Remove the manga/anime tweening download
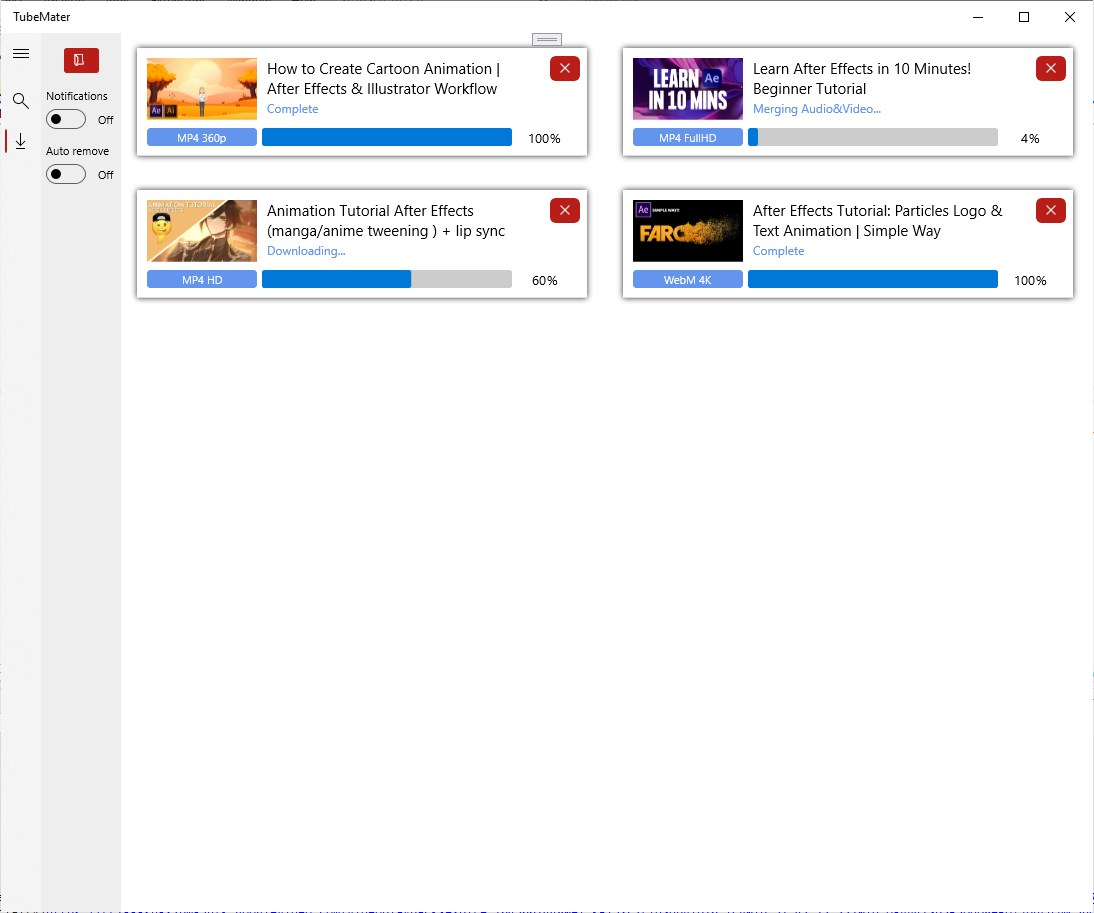The width and height of the screenshot is (1094, 913). (x=564, y=211)
